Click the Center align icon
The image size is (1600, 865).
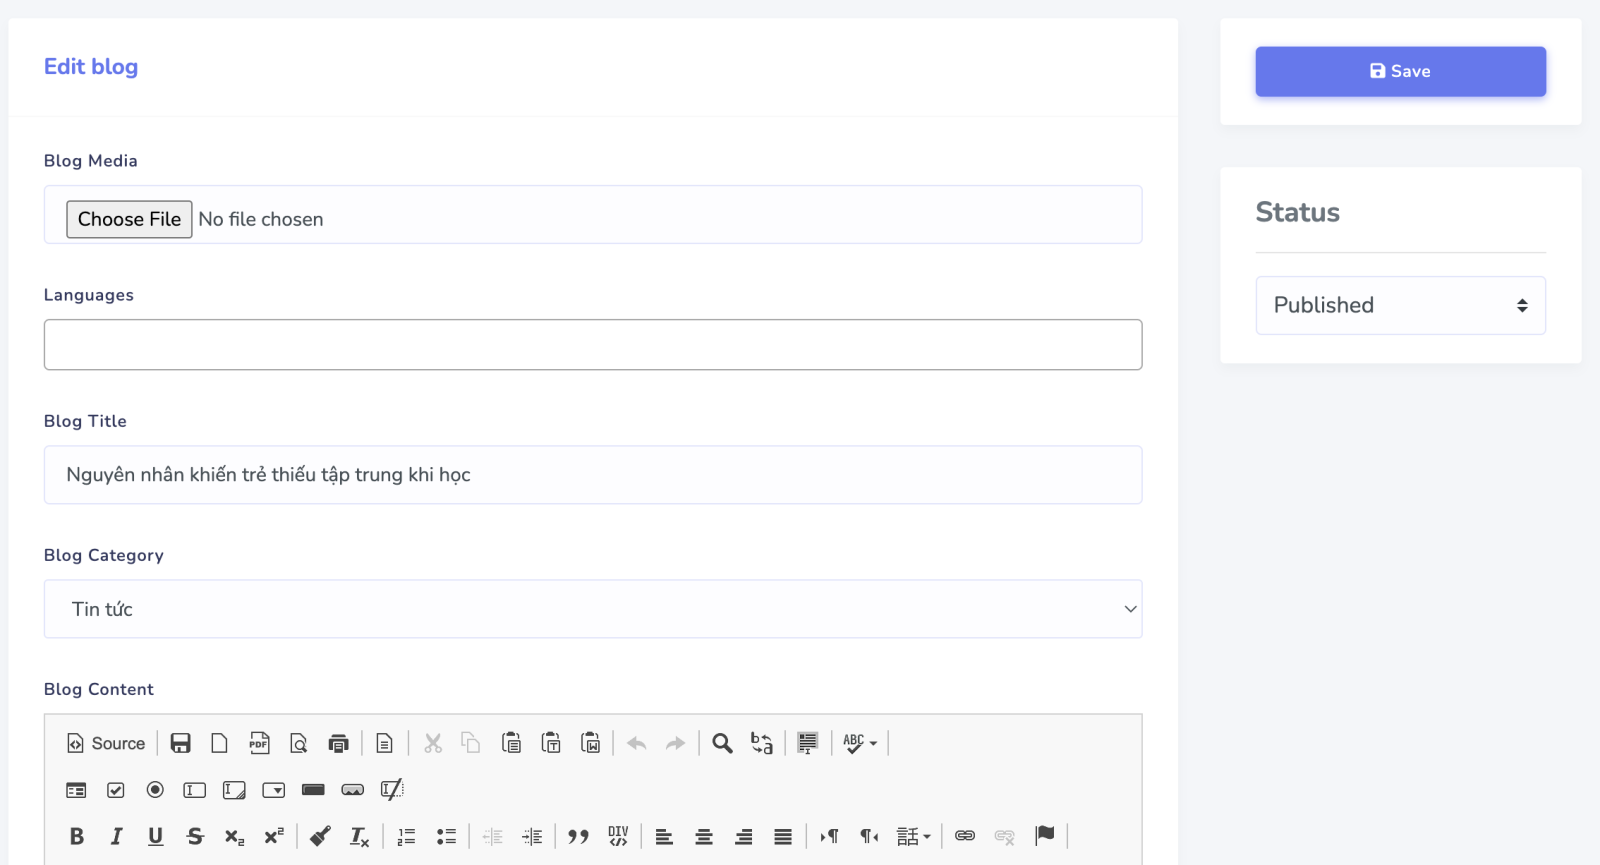(x=704, y=836)
